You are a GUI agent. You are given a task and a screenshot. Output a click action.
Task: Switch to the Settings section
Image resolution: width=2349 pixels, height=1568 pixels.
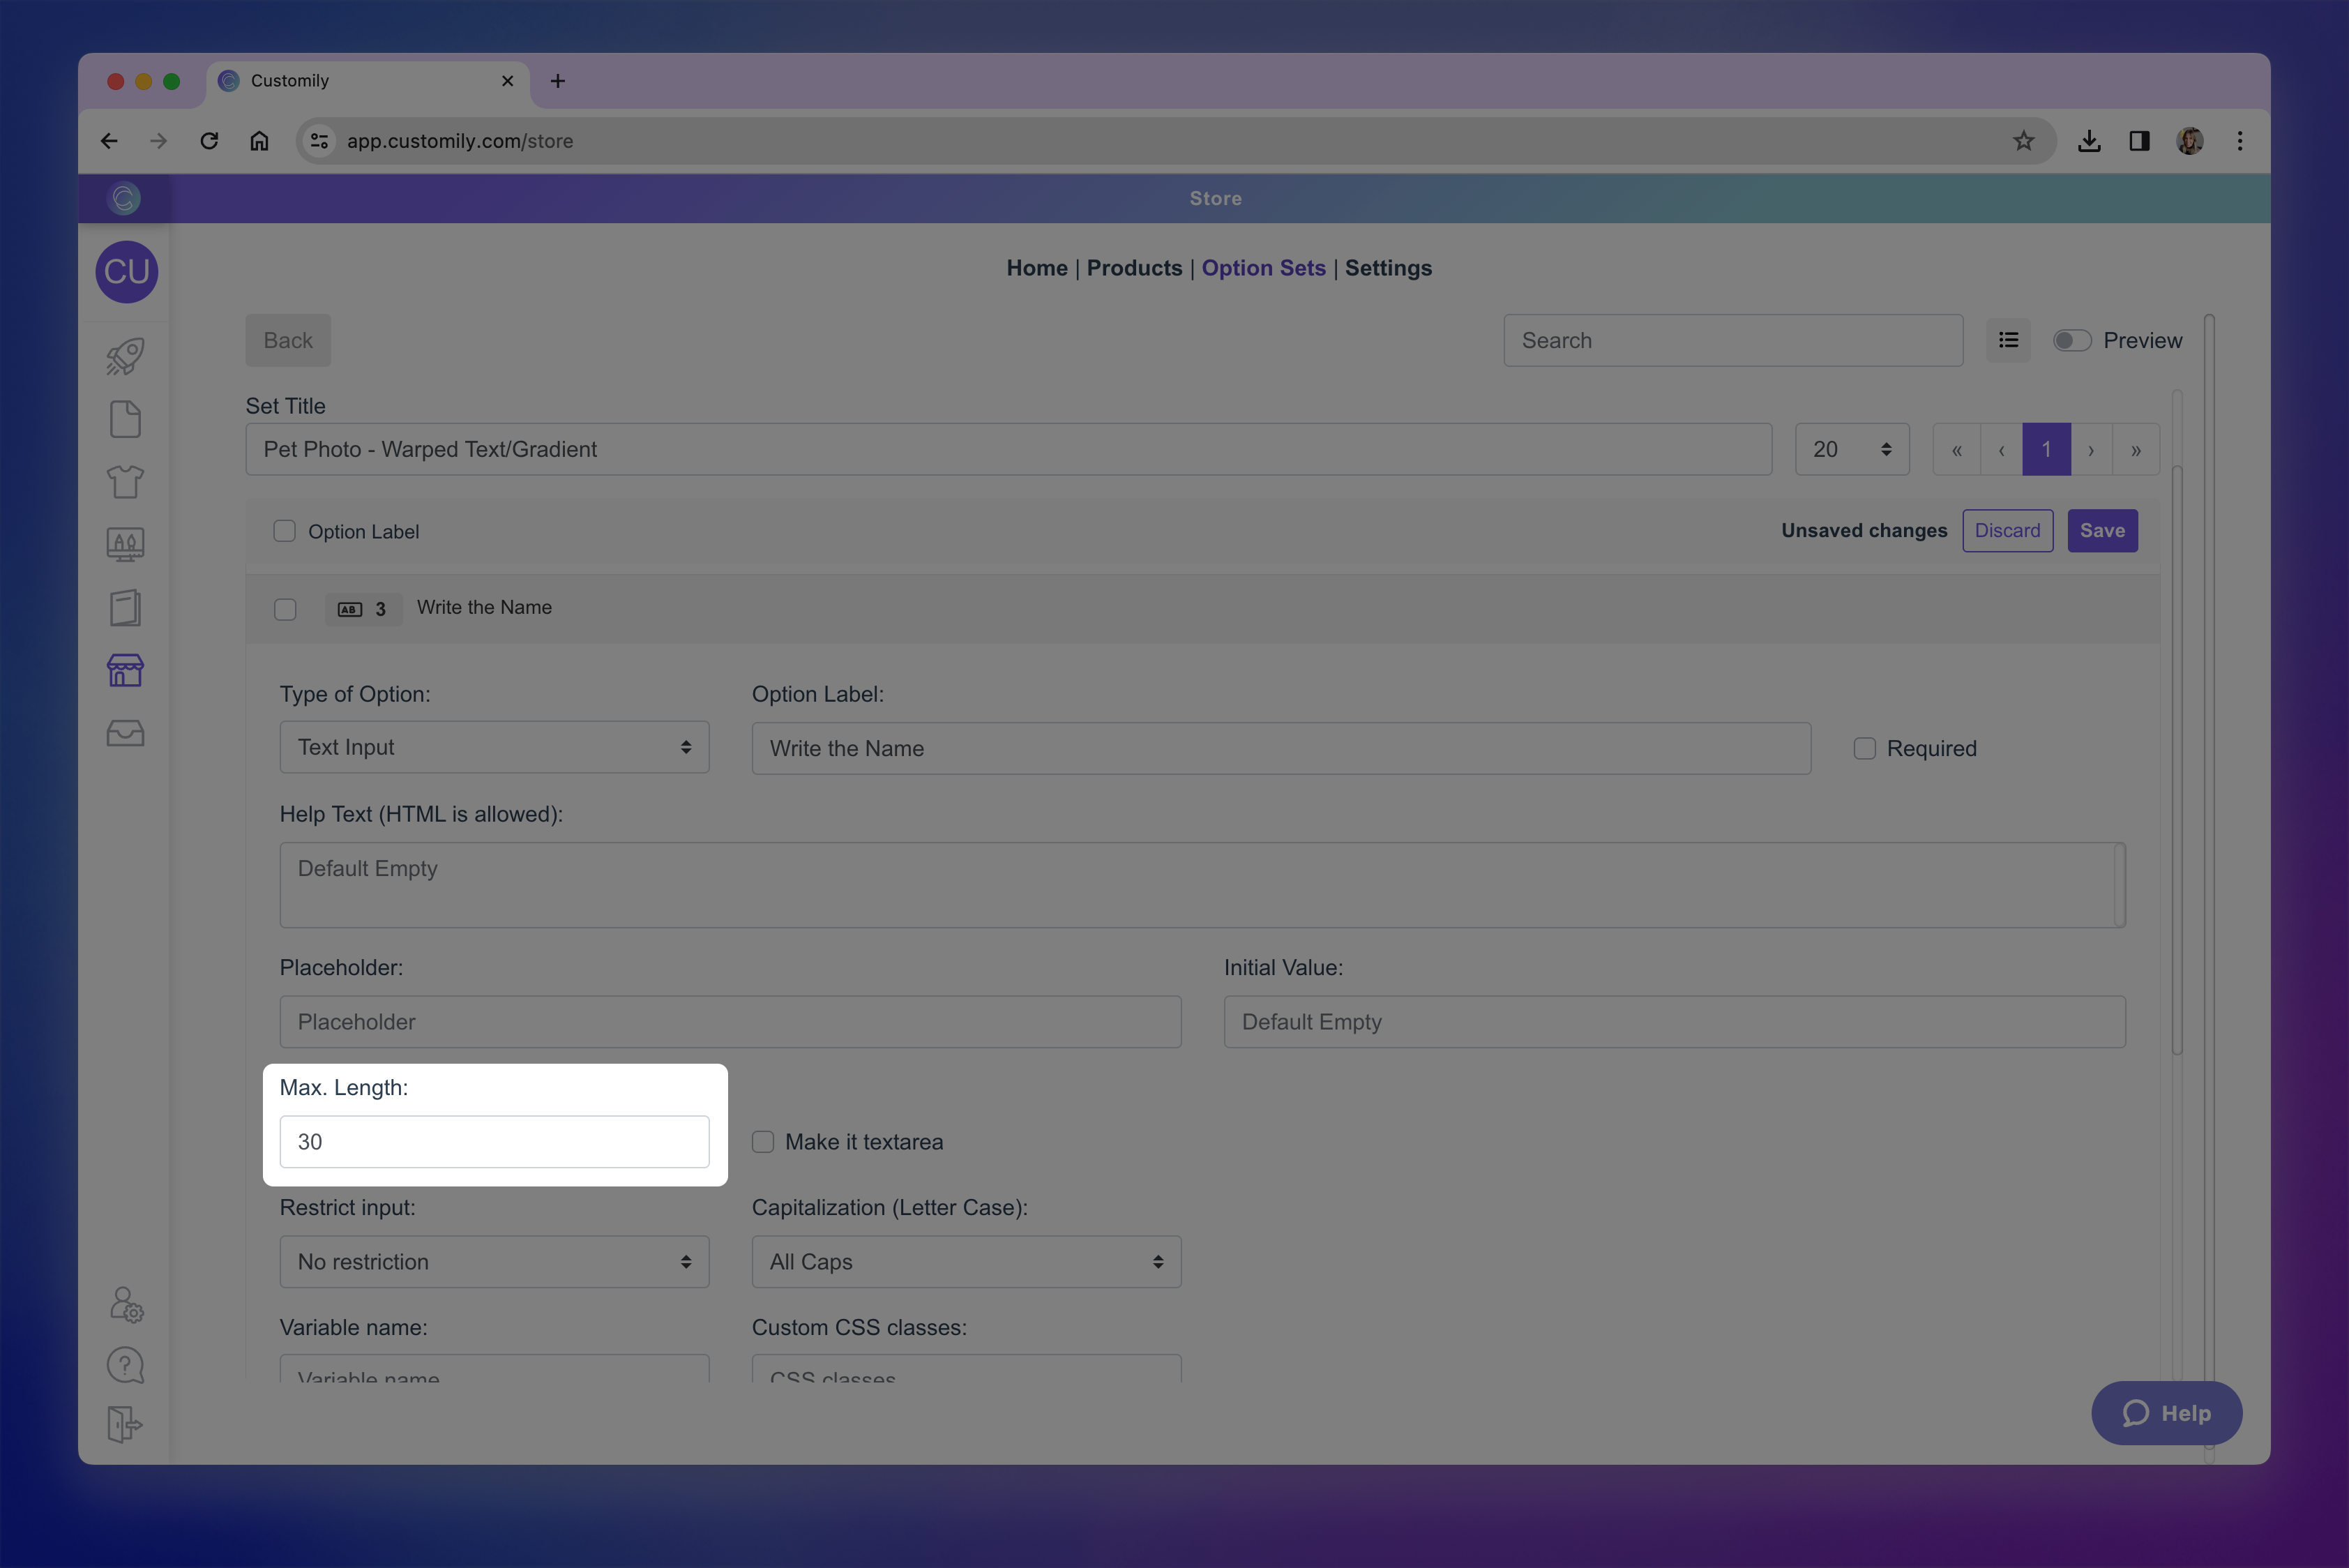pyautogui.click(x=1388, y=268)
